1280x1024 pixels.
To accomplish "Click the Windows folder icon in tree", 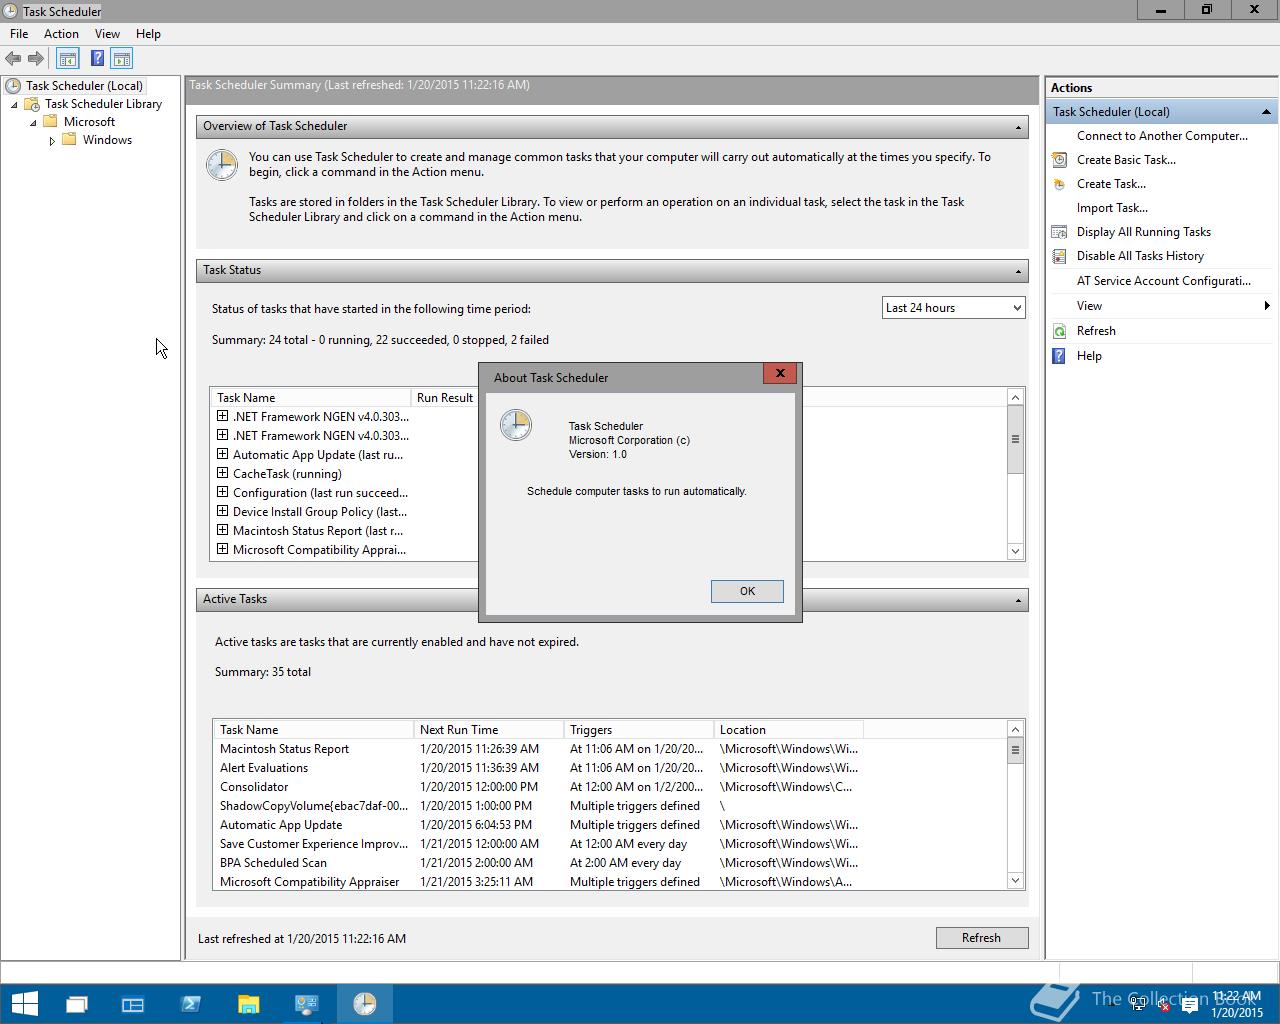I will point(69,140).
